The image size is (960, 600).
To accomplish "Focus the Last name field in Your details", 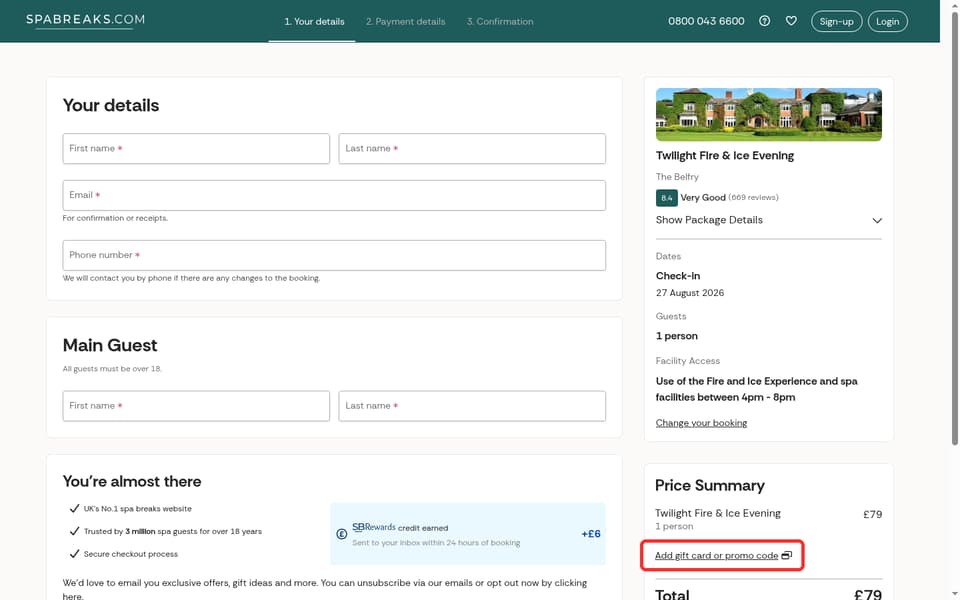I will 472,149.
